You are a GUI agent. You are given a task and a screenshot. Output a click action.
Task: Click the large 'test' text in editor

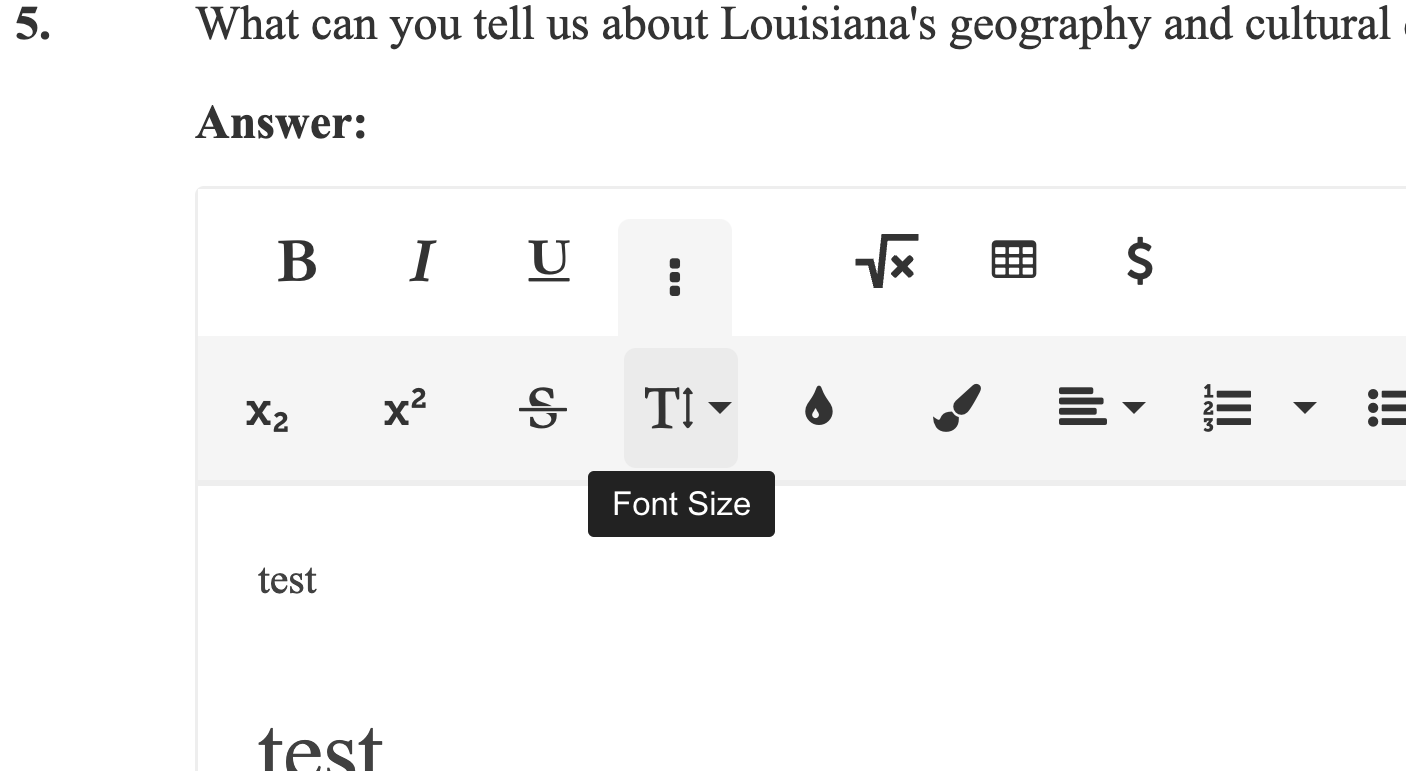[x=320, y=748]
